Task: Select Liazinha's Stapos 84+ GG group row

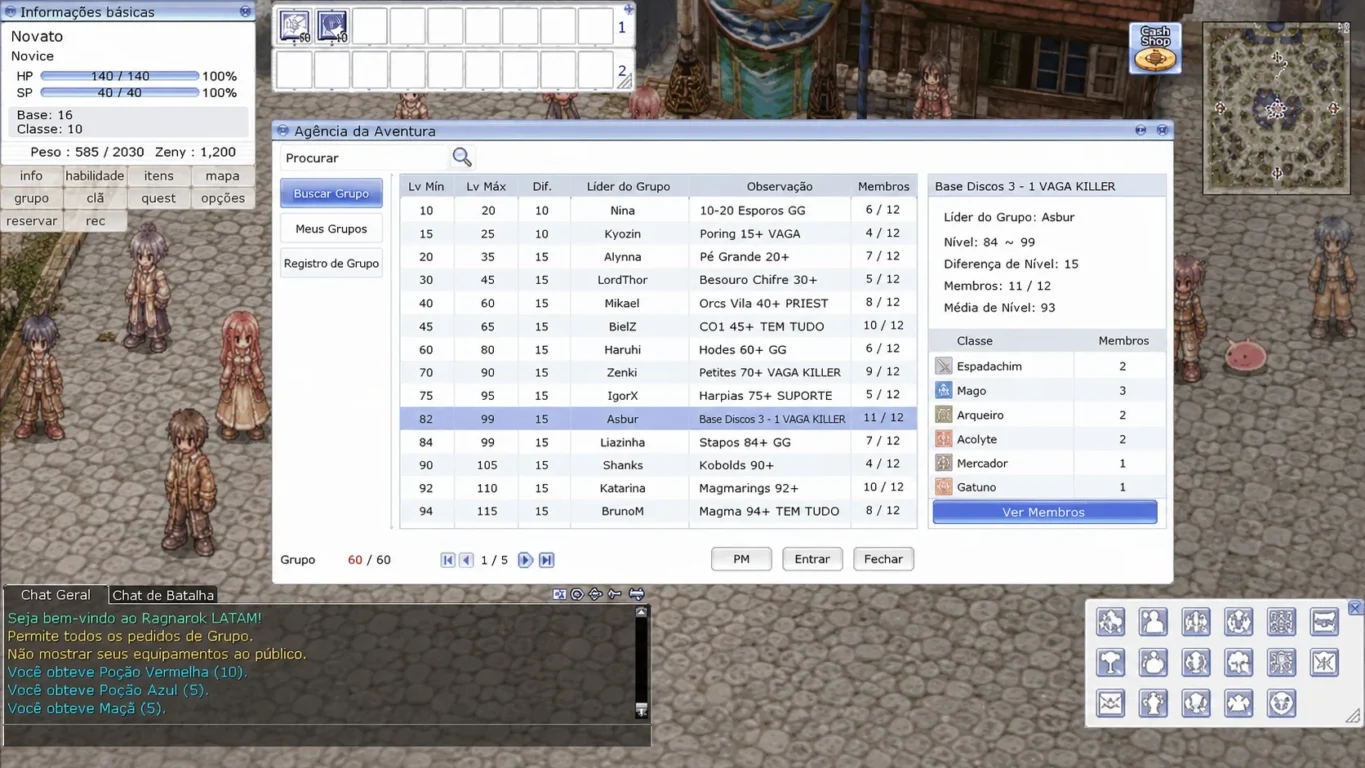Action: [x=658, y=442]
